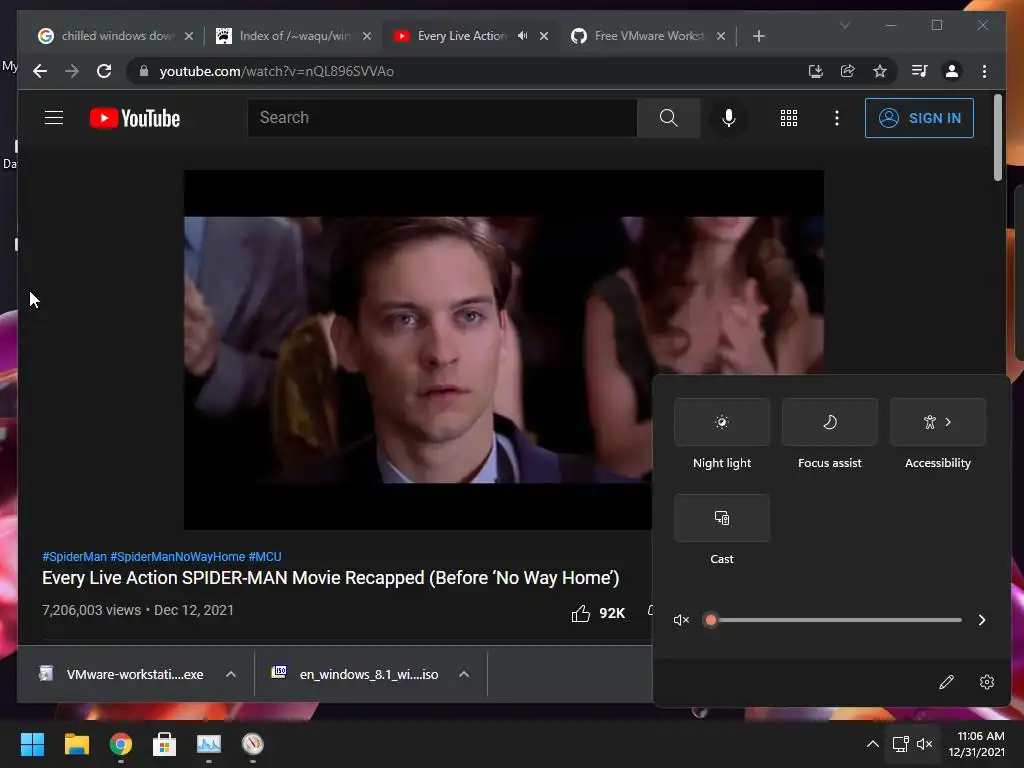This screenshot has width=1024, height=768.
Task: Click the address bar lock icon
Action: point(144,71)
